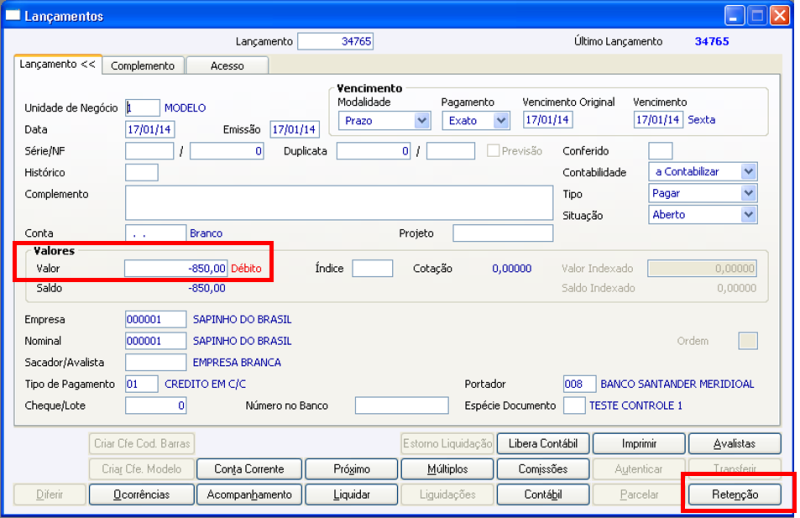Click the Emissão date field
This screenshot has width=800, height=518.
click(294, 130)
